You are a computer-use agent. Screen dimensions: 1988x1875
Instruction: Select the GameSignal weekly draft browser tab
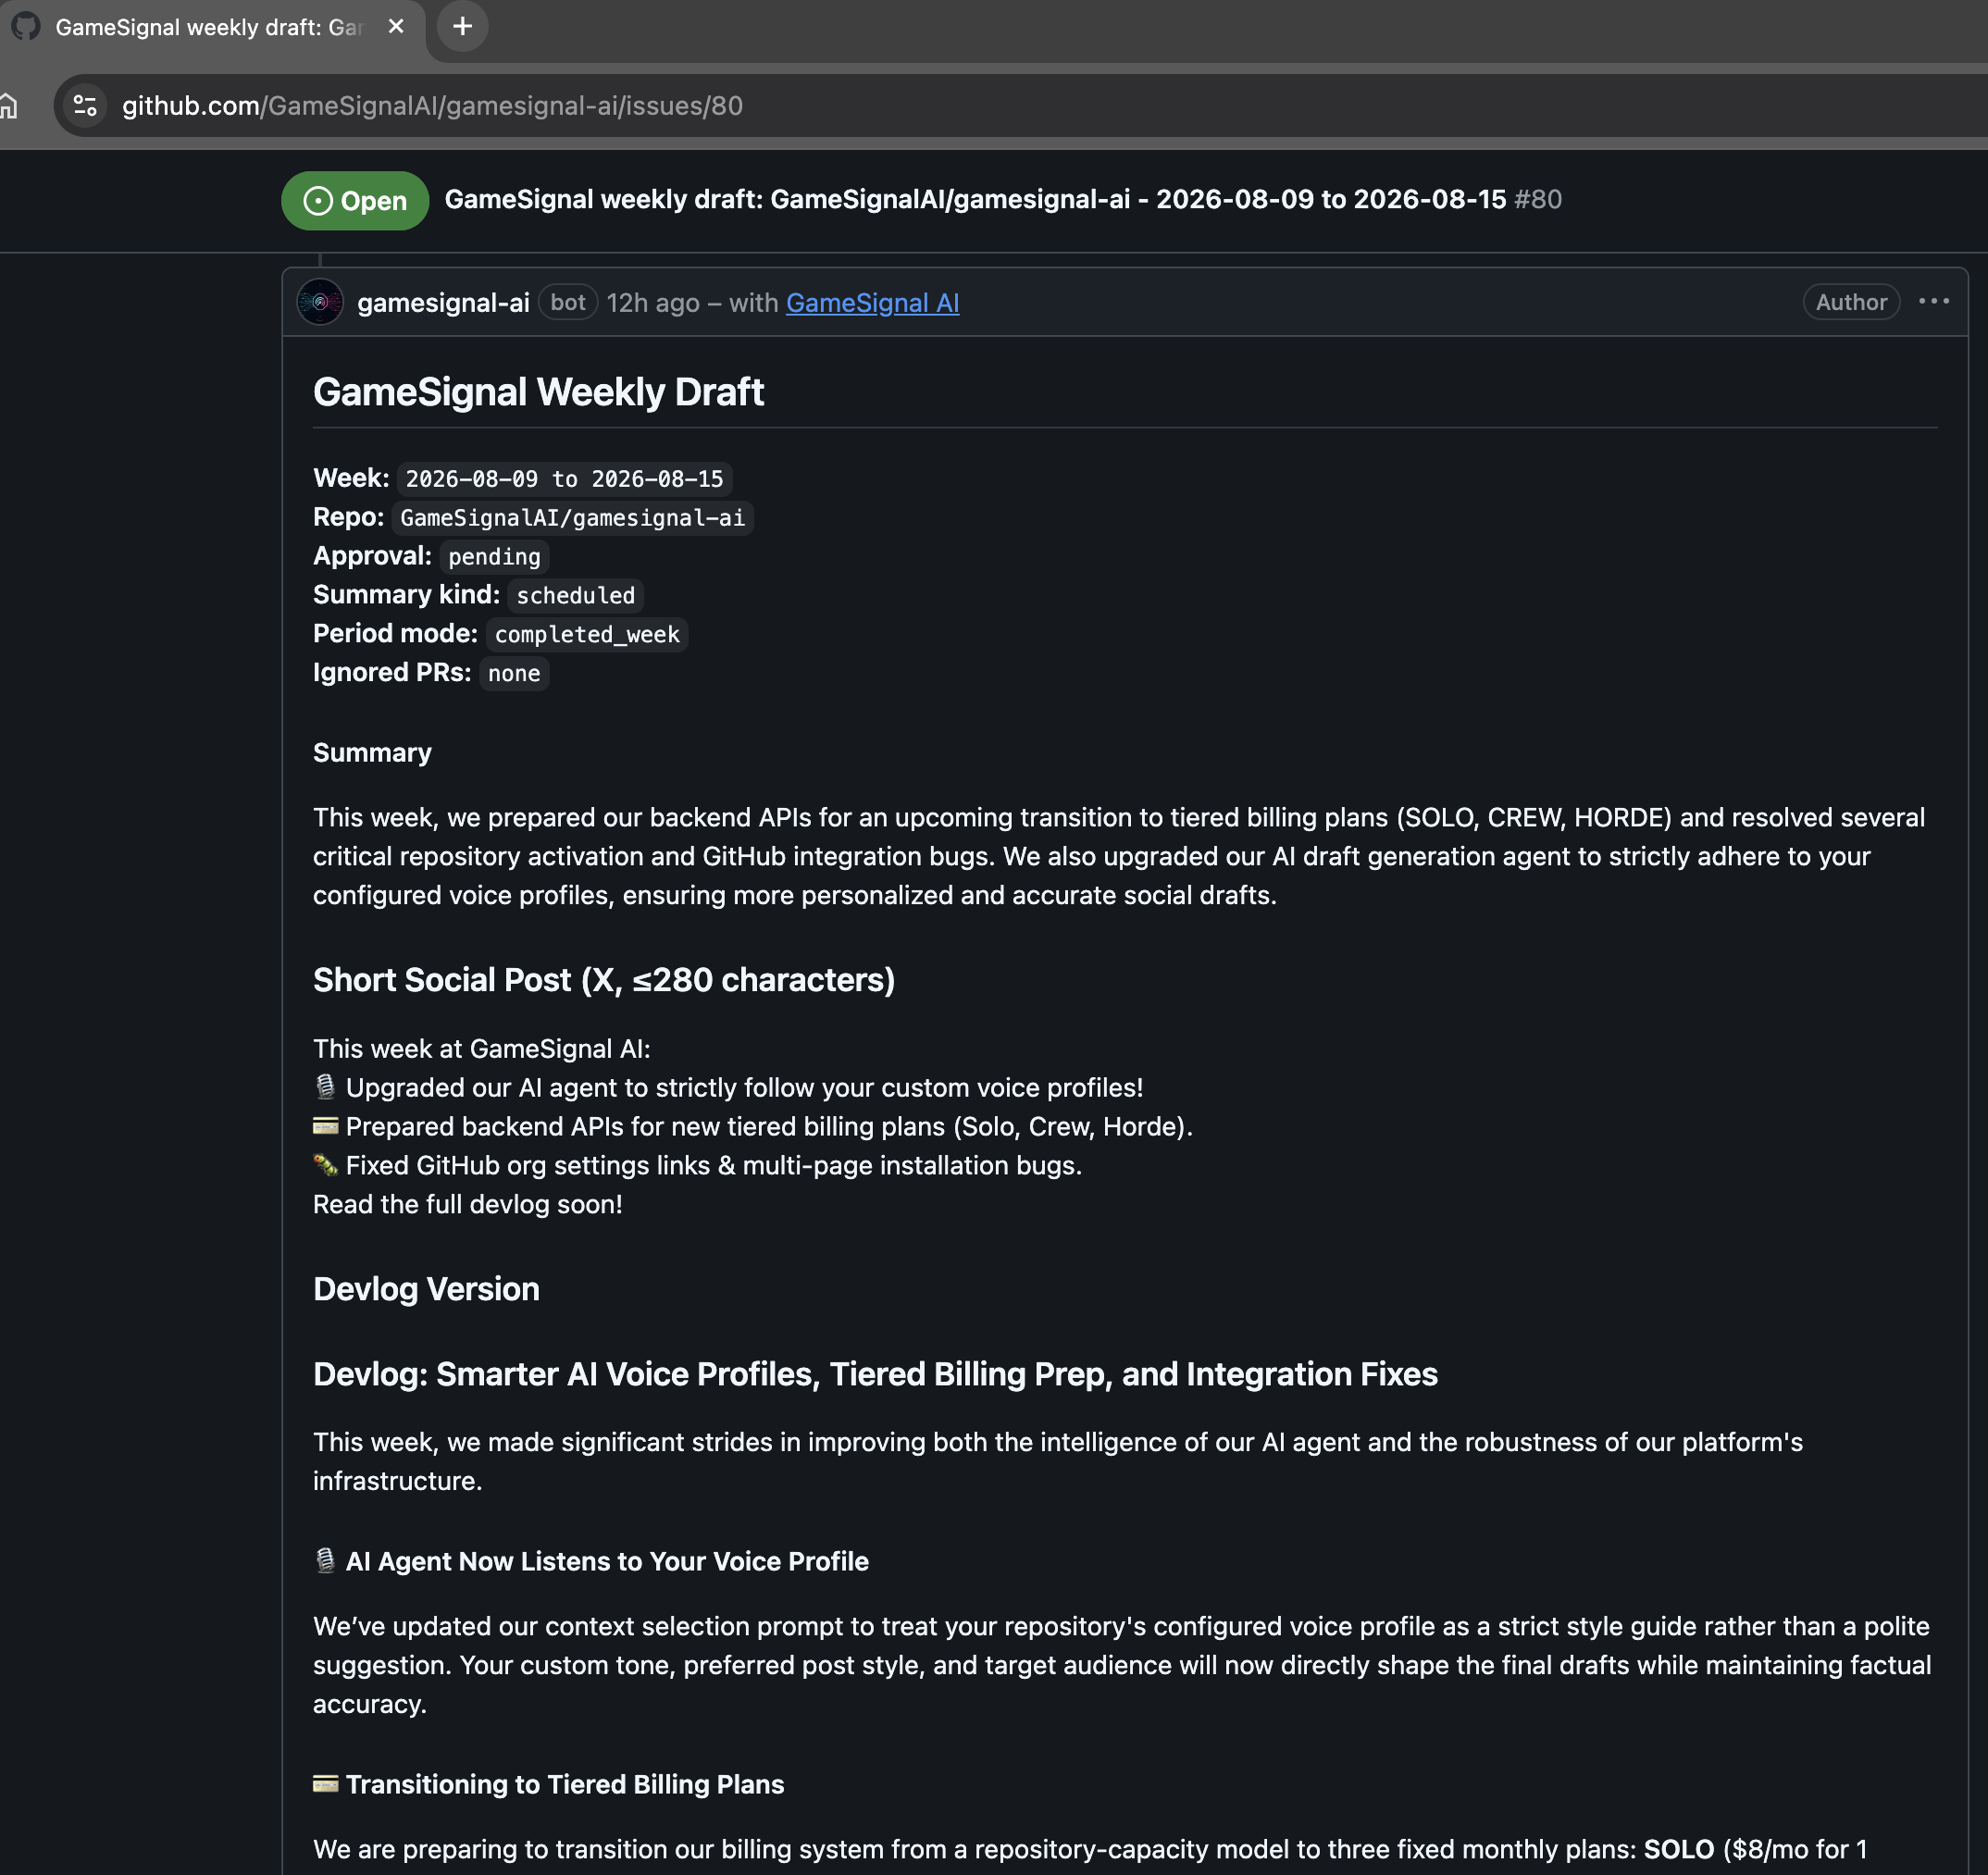[212, 27]
